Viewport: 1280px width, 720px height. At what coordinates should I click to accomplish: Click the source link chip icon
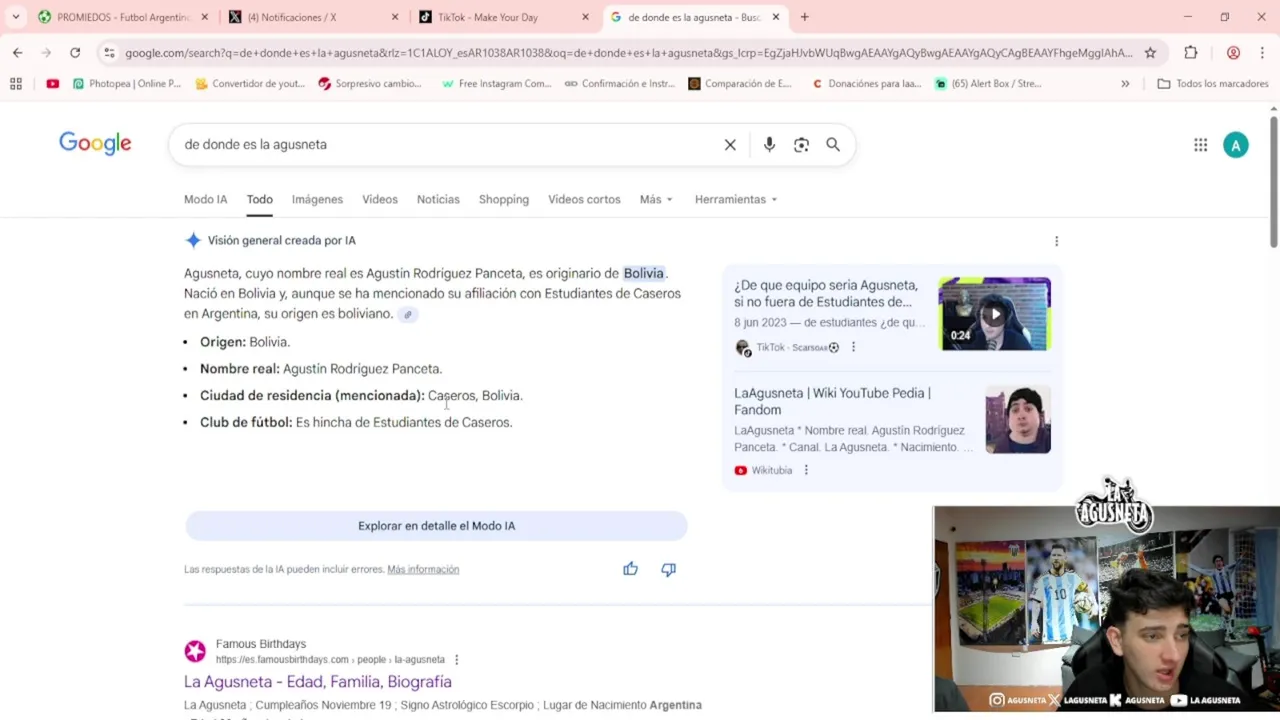point(407,315)
